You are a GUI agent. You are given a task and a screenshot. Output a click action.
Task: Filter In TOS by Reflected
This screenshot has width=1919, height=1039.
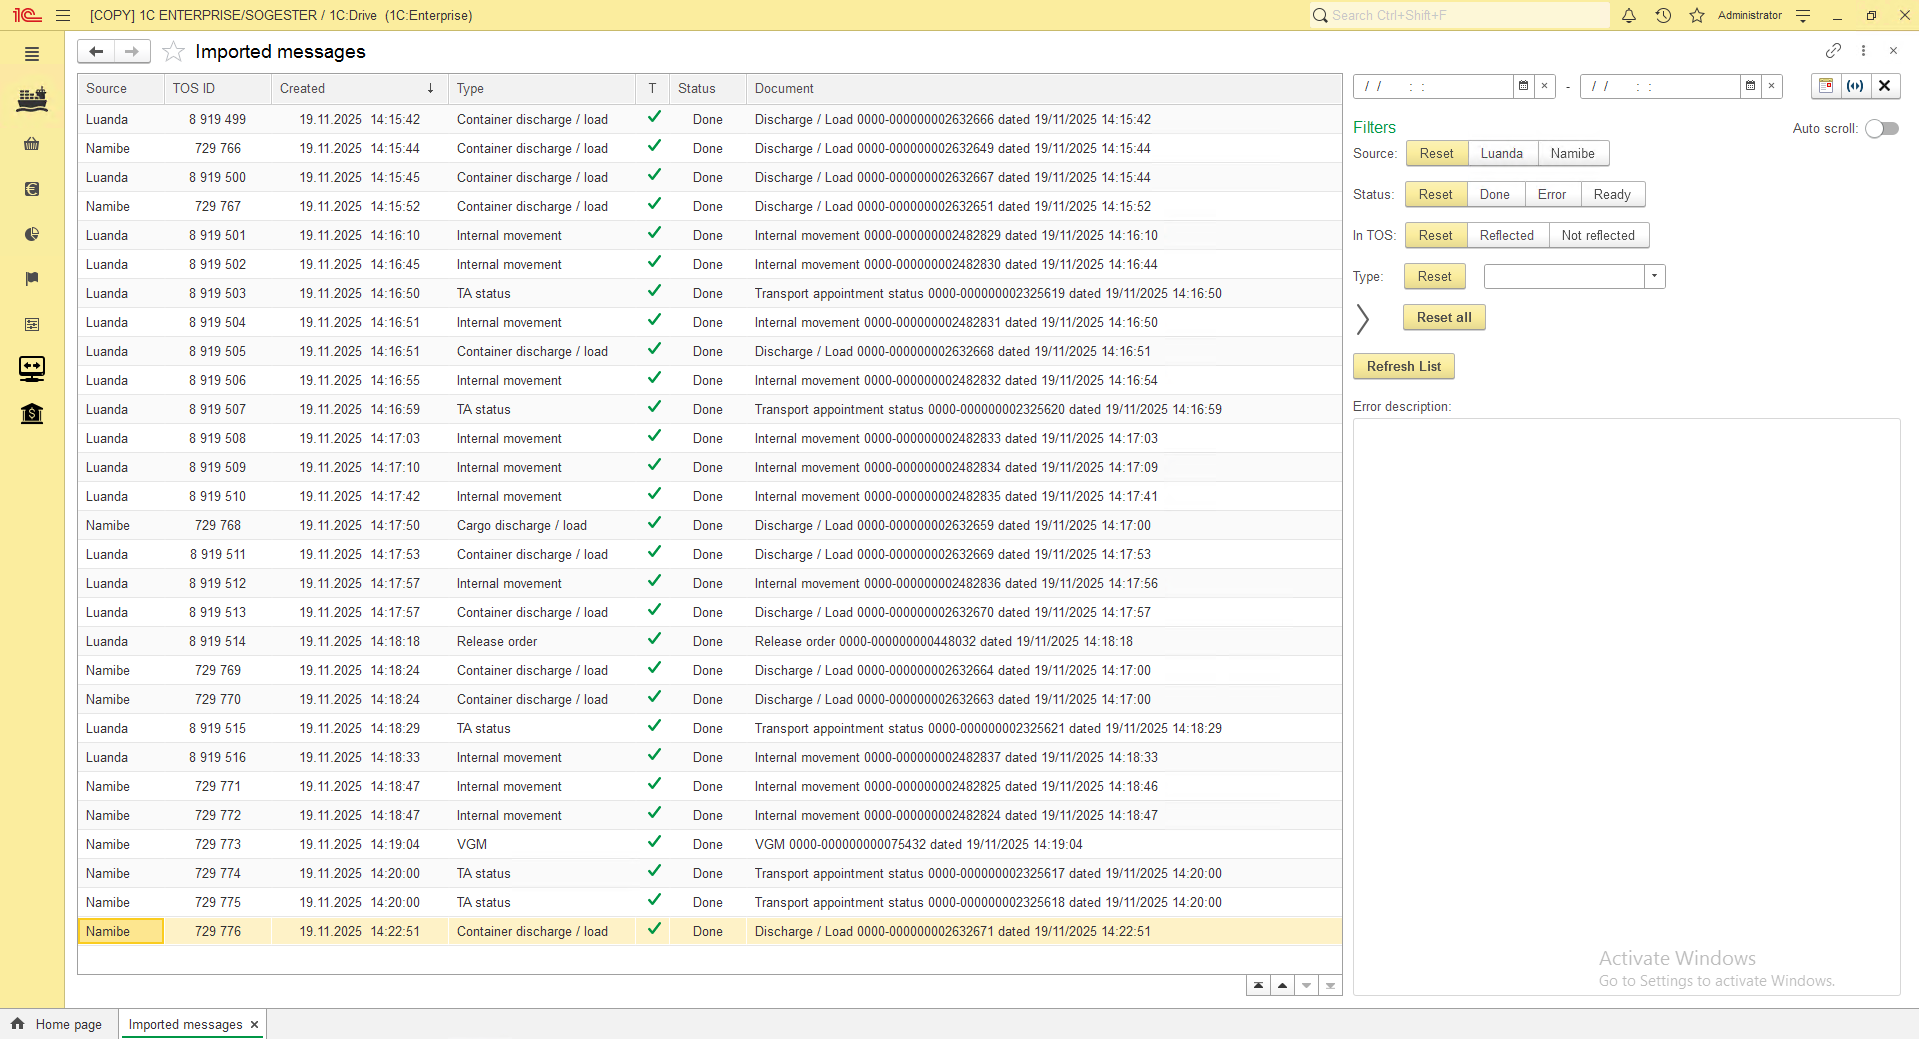coord(1507,235)
